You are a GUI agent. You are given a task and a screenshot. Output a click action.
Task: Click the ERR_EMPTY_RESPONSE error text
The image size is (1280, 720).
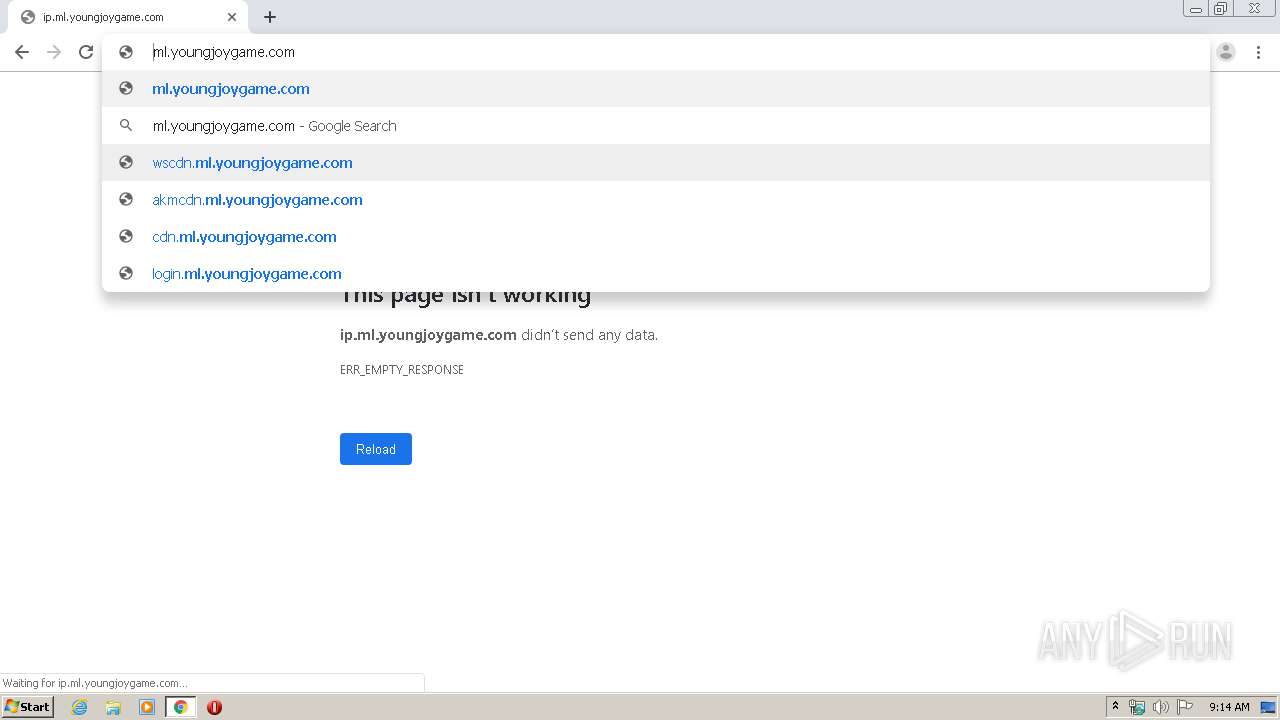402,370
